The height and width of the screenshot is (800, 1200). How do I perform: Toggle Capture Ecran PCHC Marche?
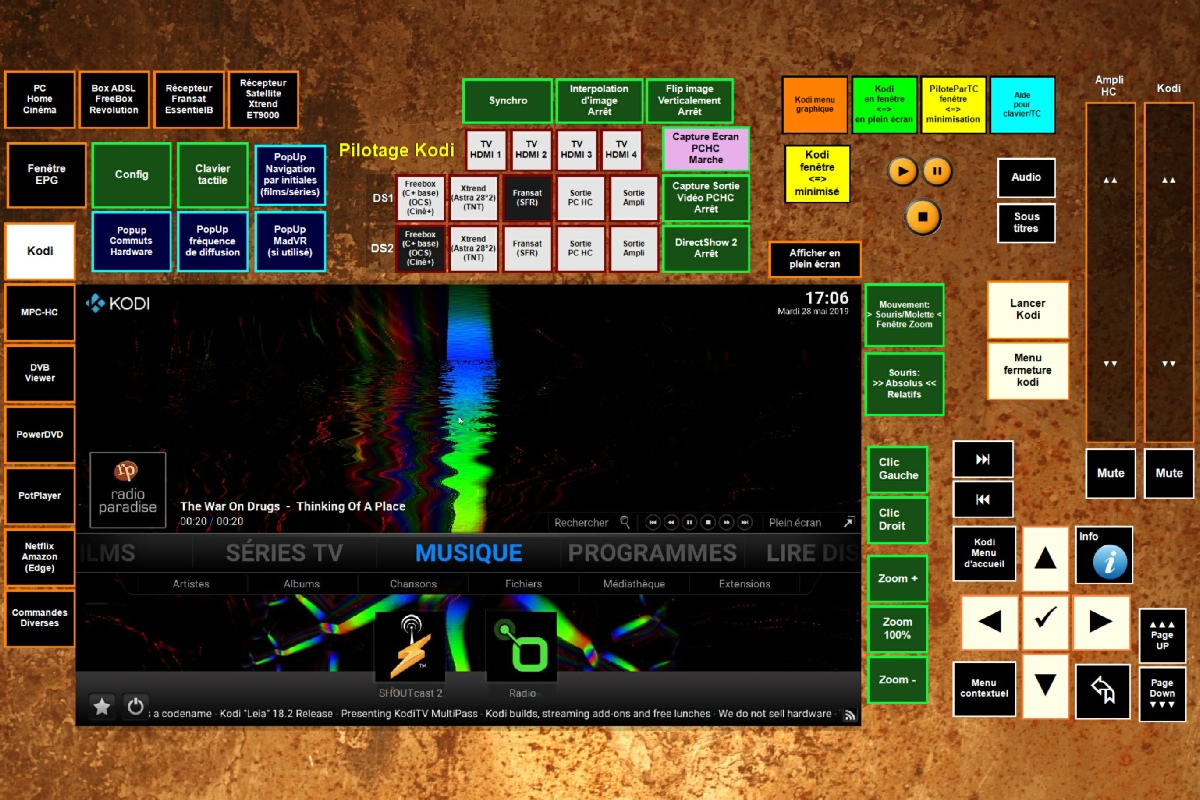(x=706, y=149)
